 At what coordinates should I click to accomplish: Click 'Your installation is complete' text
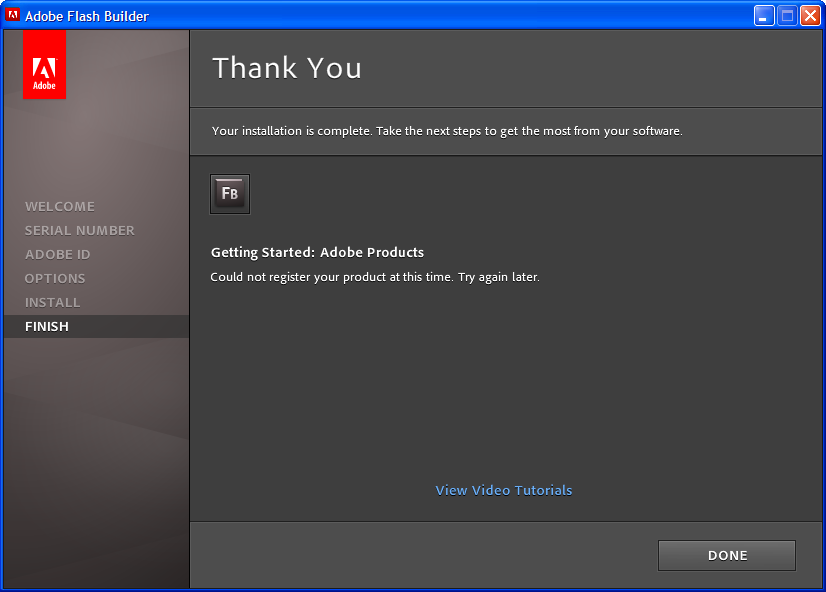click(x=447, y=131)
